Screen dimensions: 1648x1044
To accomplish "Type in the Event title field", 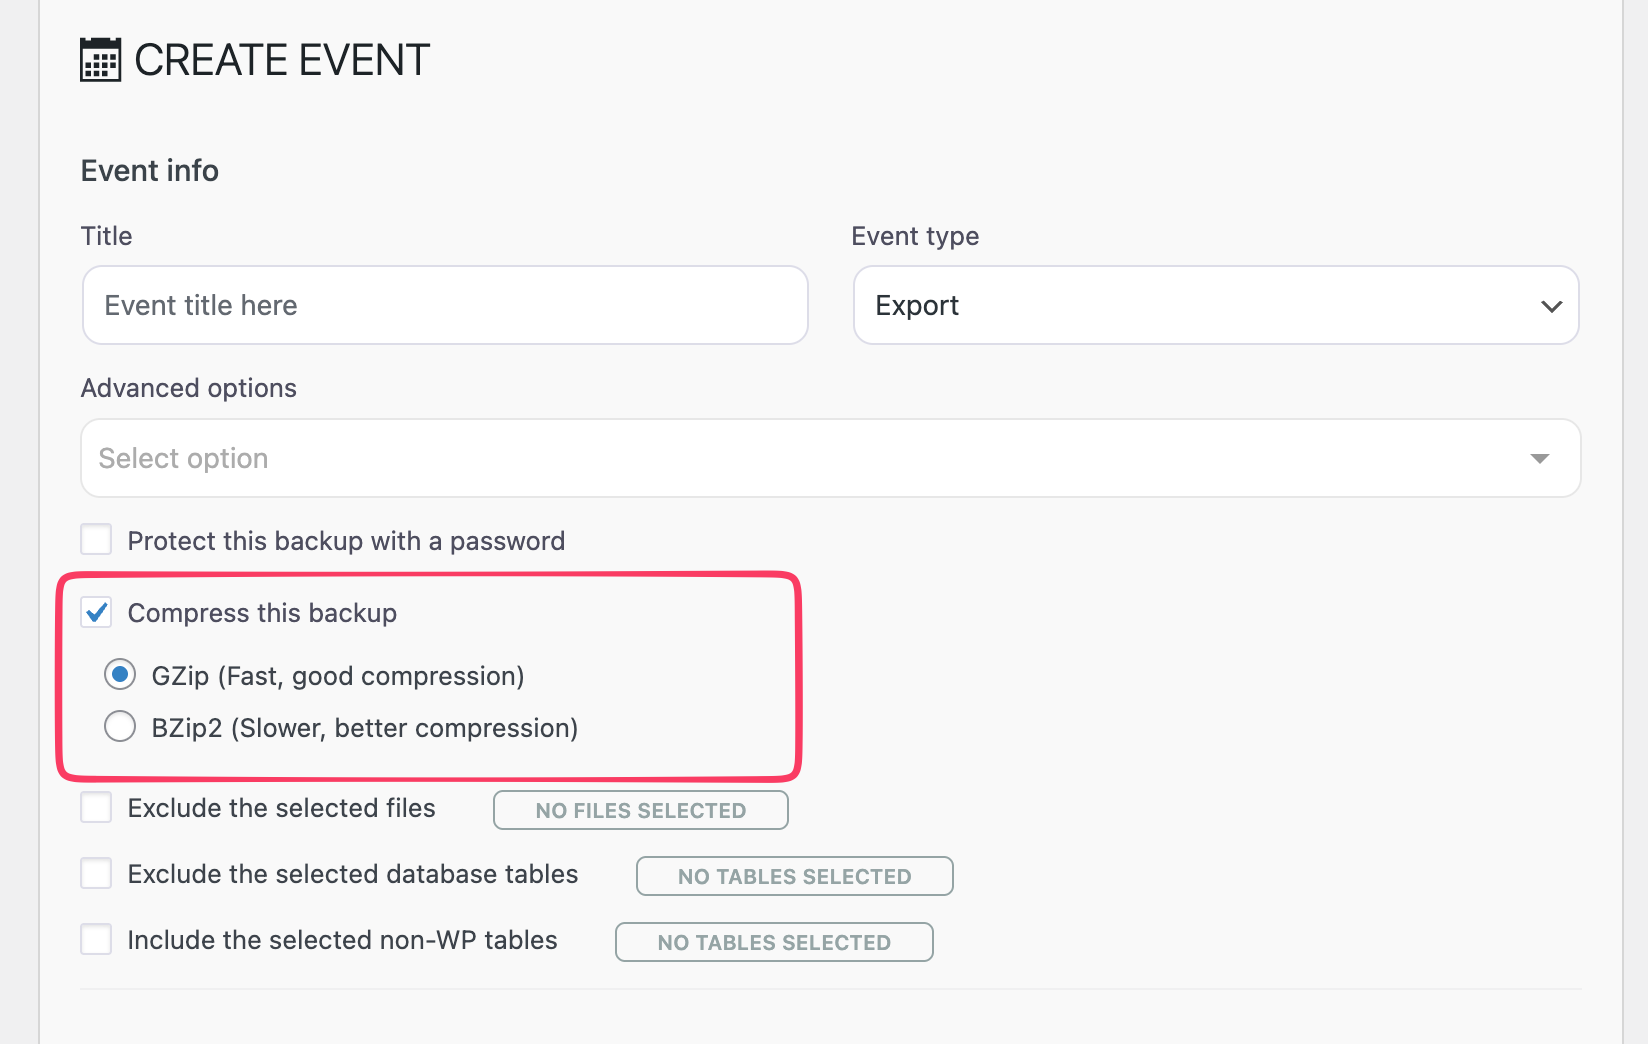I will coord(445,305).
